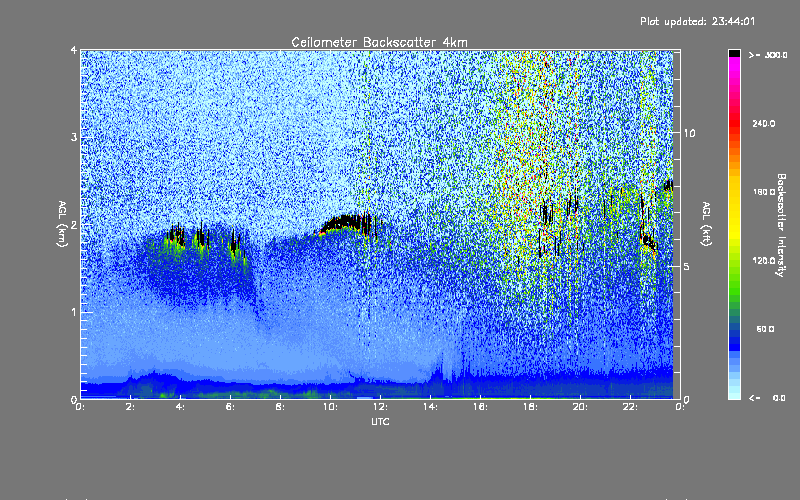Click the black cloud patch at the plot's right edge

click(668, 185)
